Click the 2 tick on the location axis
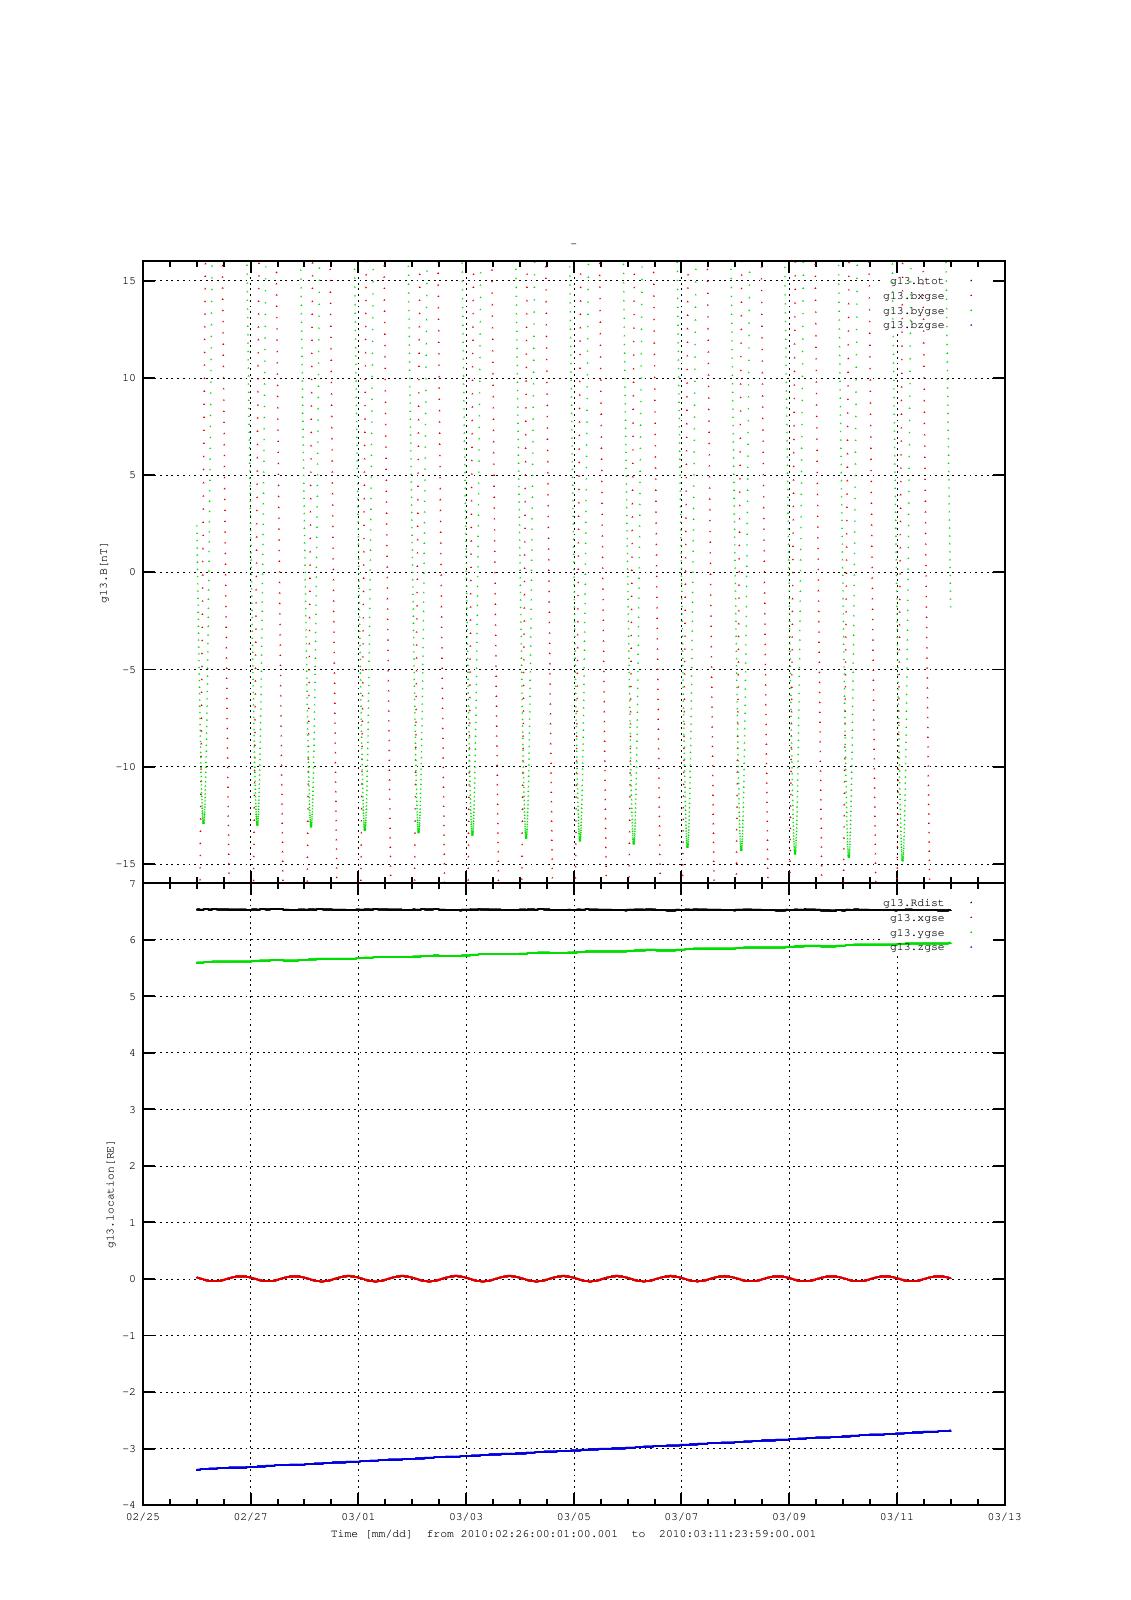 [x=134, y=1166]
